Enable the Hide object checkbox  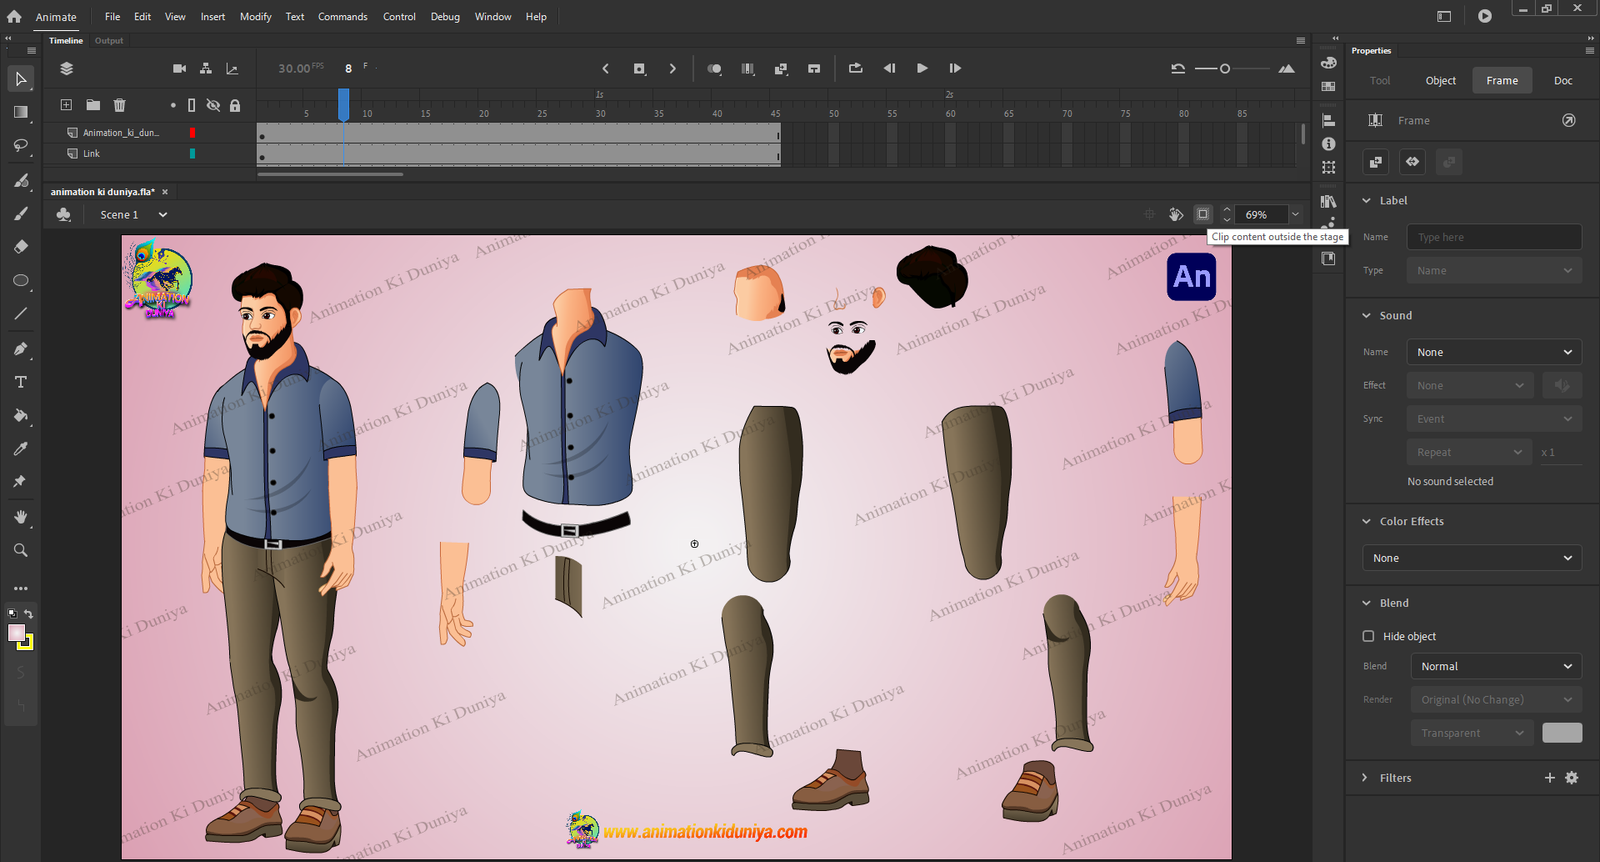[x=1368, y=636]
